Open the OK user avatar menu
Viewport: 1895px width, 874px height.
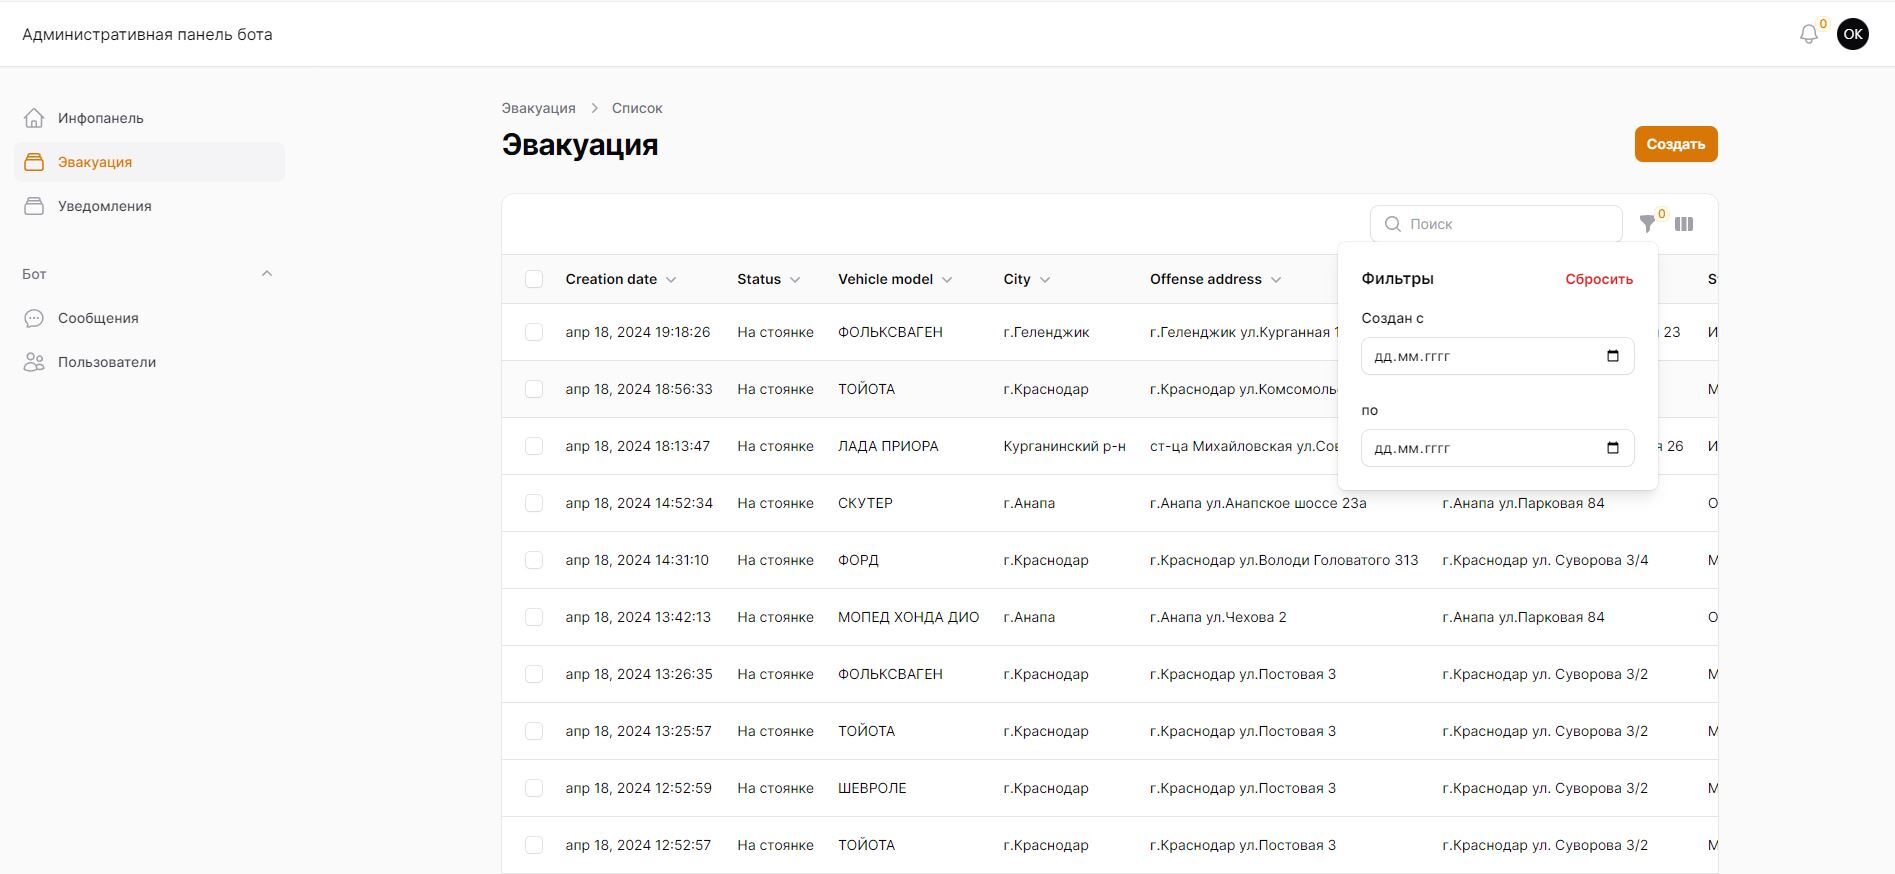(1852, 34)
